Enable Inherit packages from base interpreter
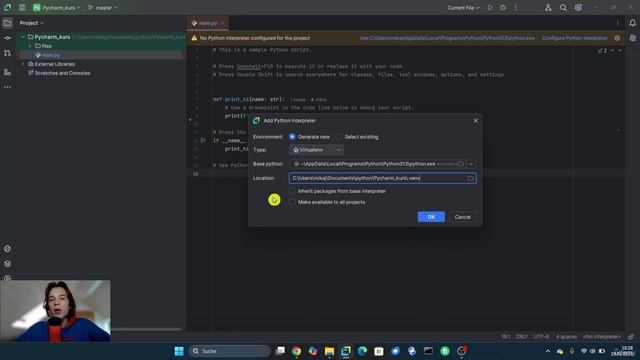 (292, 191)
